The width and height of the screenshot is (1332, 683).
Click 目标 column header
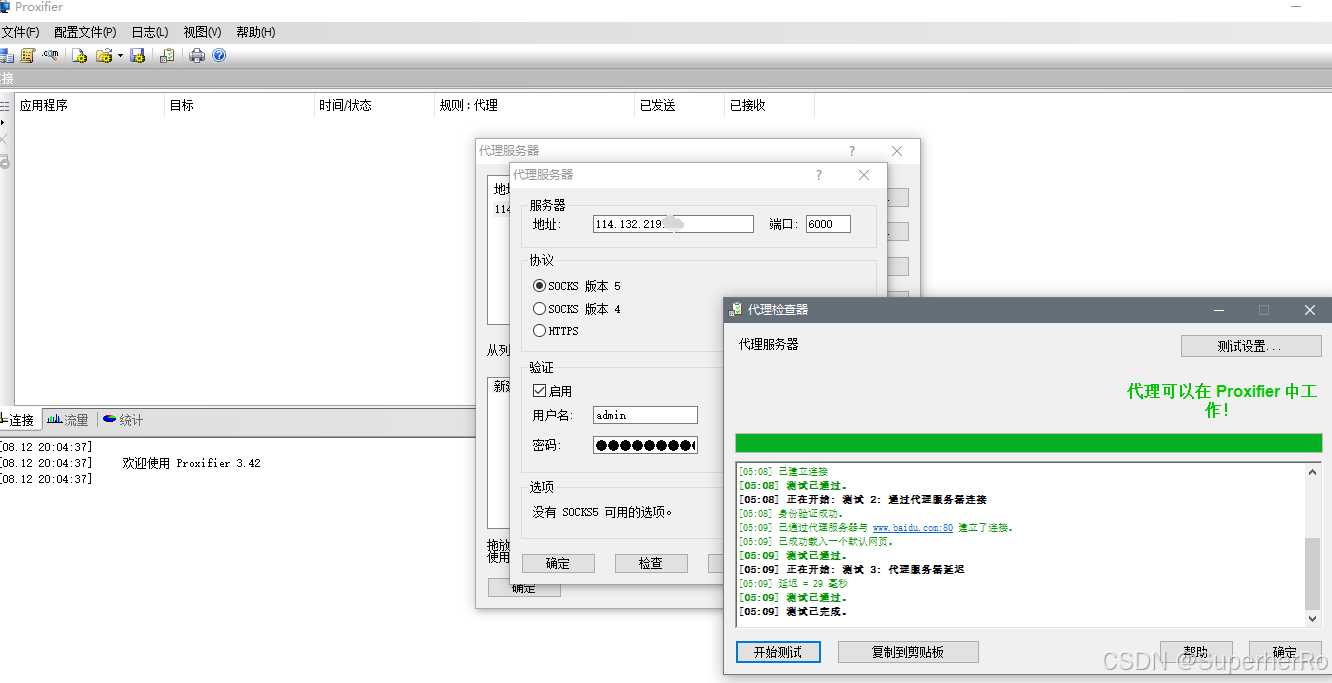click(239, 105)
